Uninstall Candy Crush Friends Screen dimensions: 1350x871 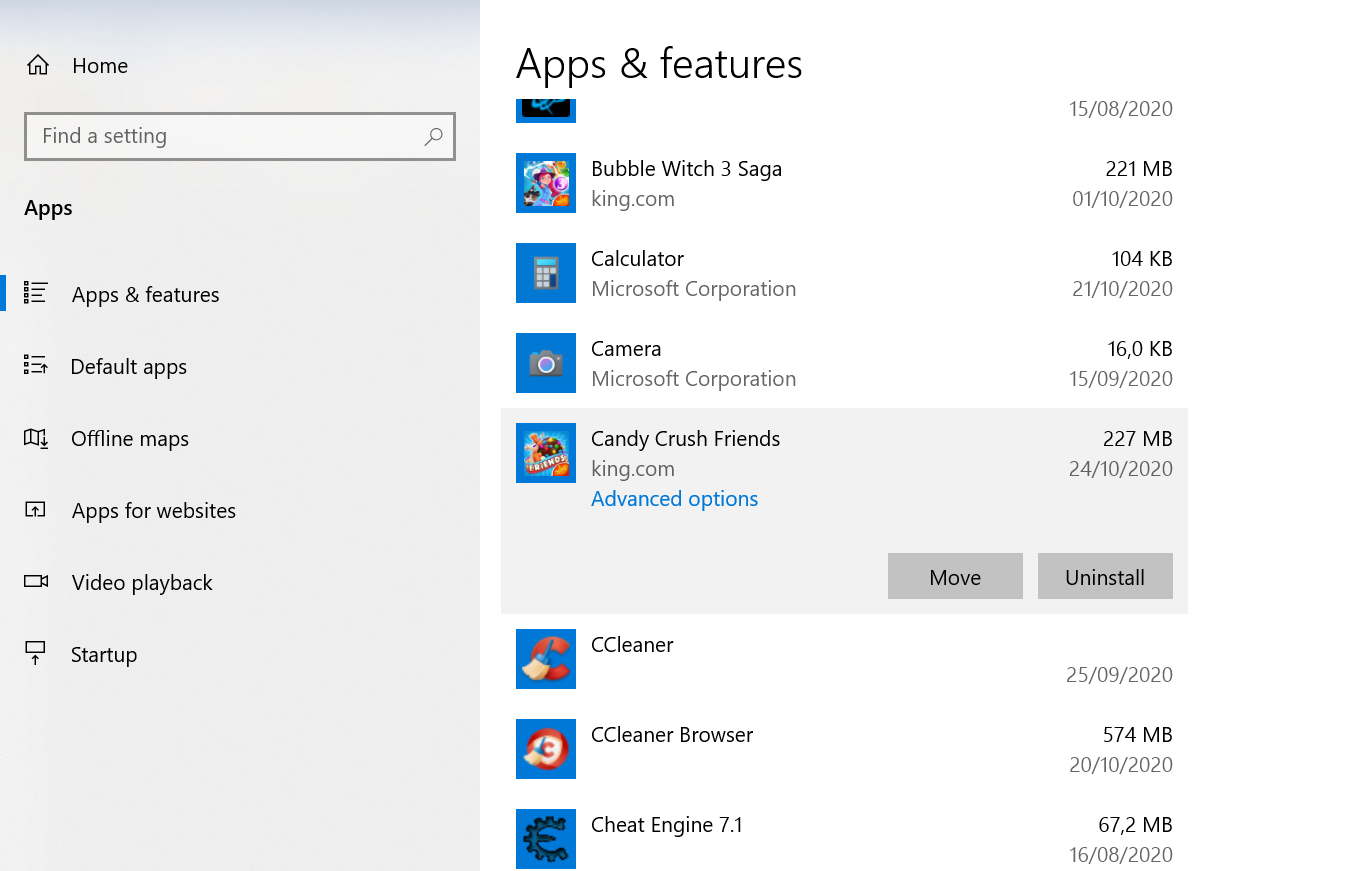click(x=1105, y=576)
